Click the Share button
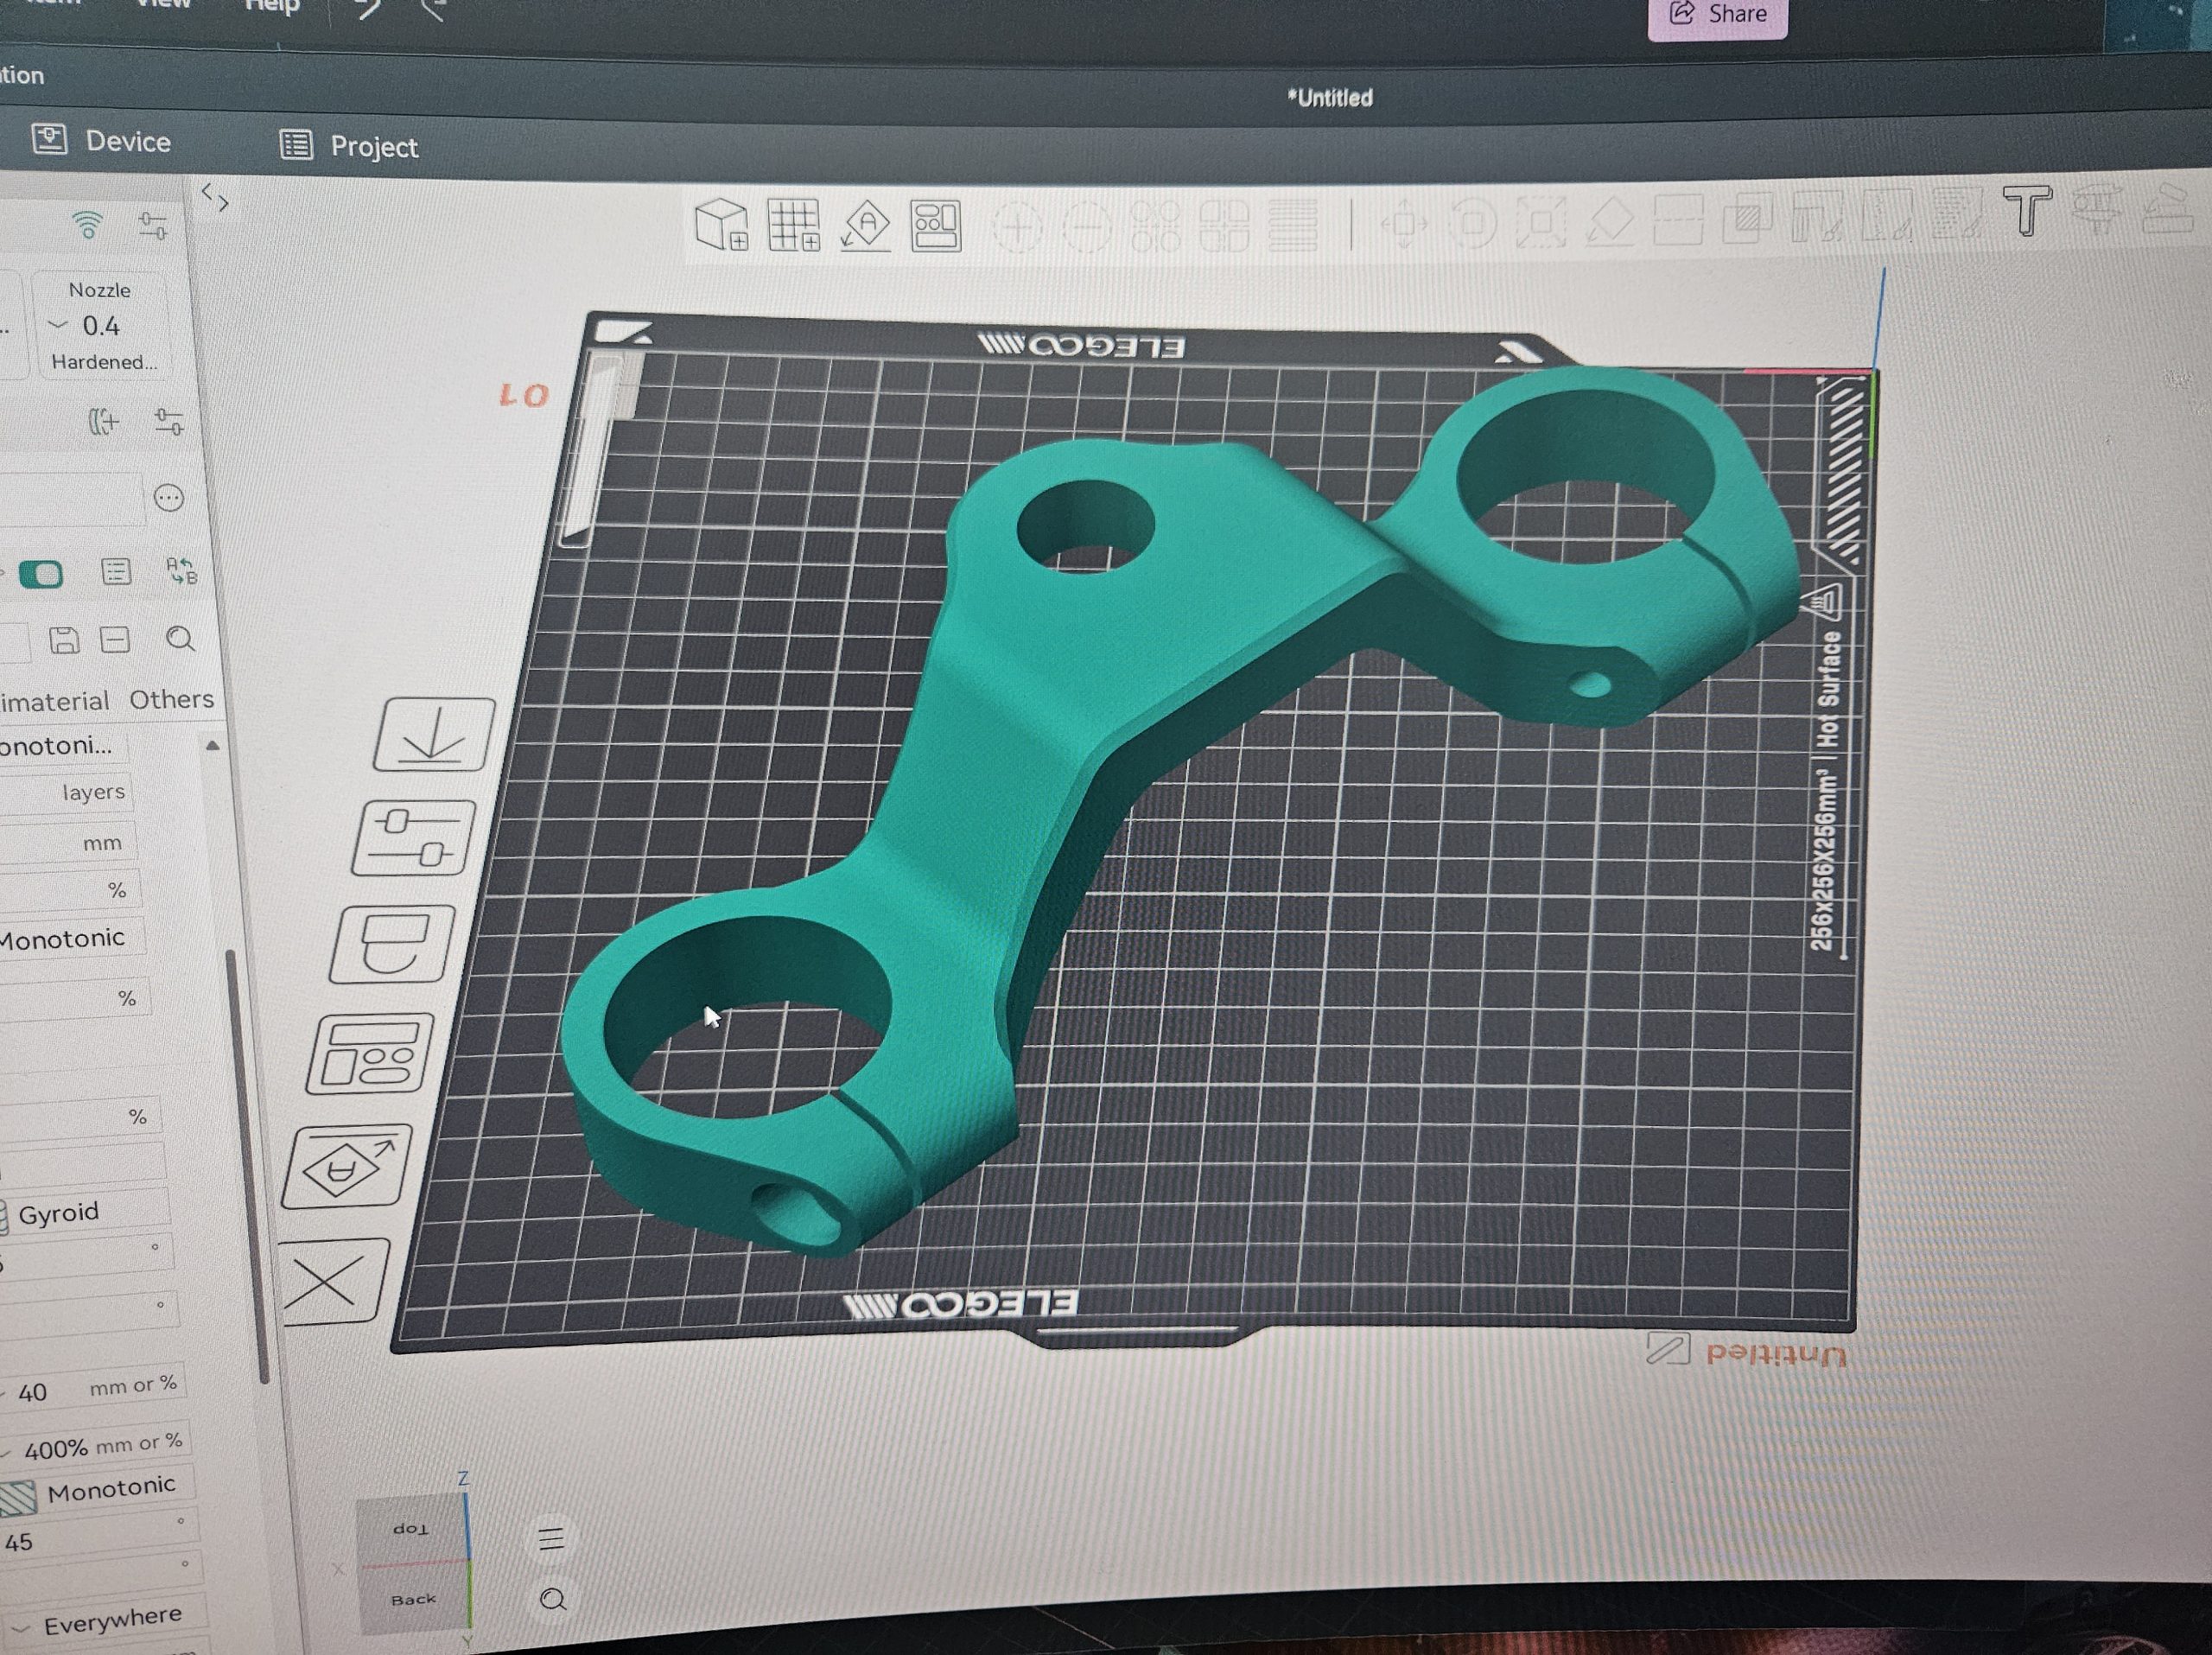Screen dimensions: 2212x1655 pyautogui.click(x=1718, y=15)
